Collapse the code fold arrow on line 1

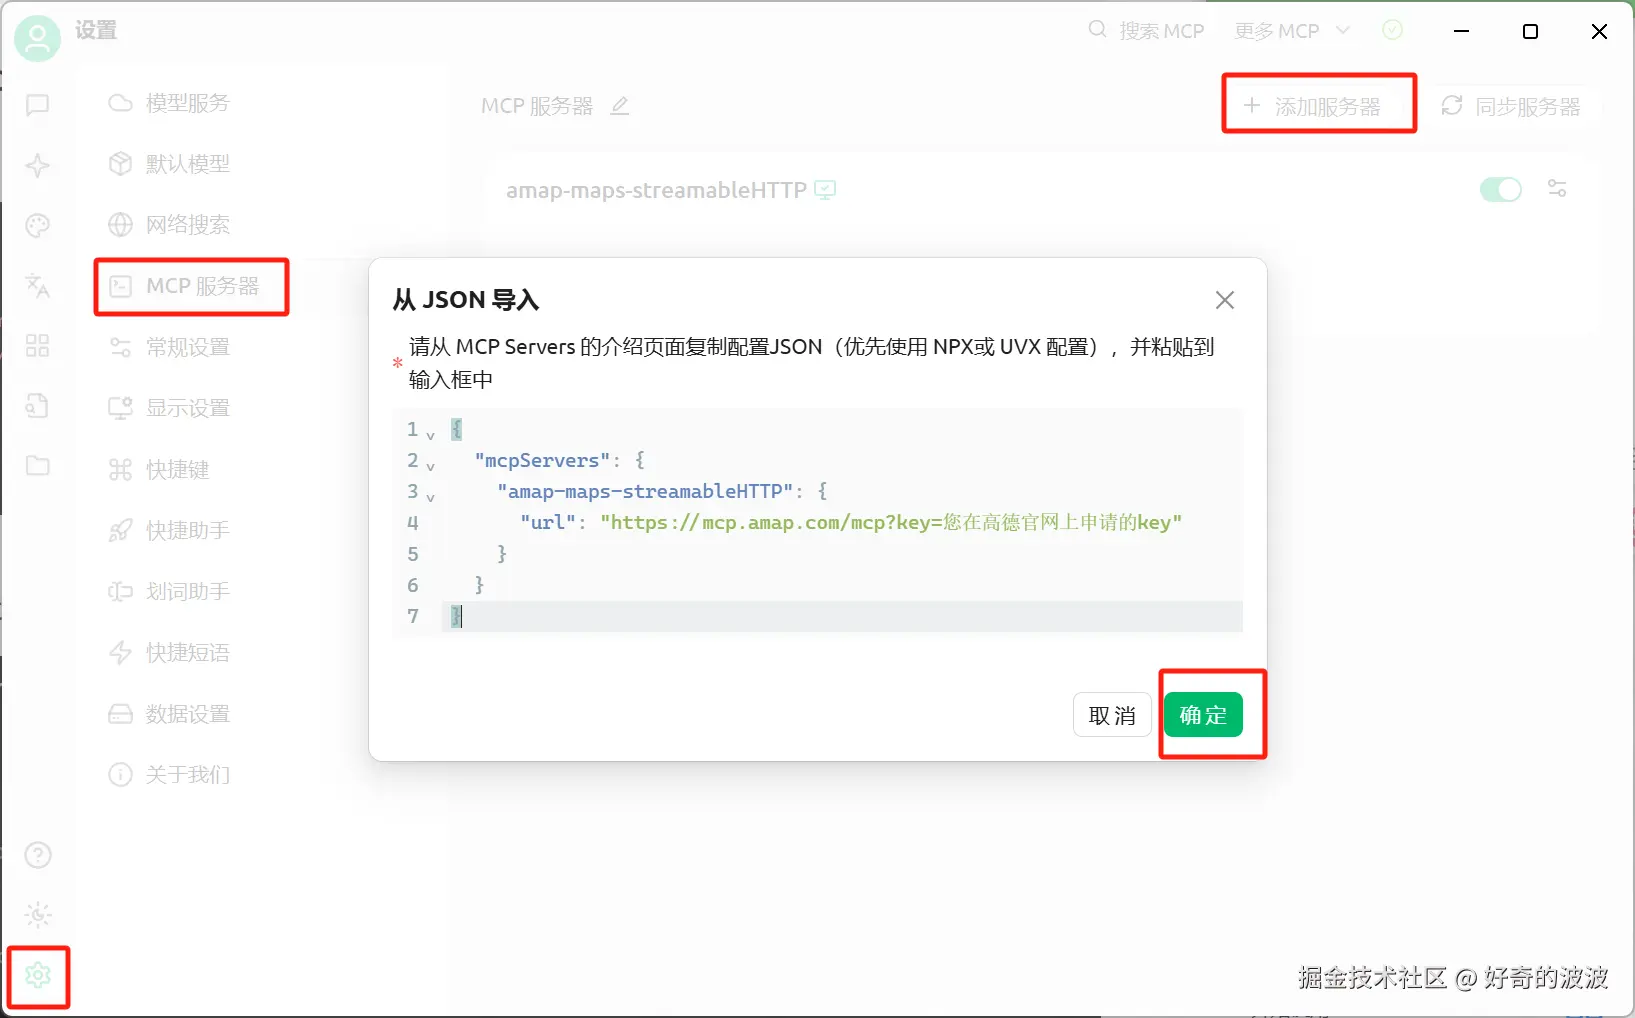click(x=431, y=436)
